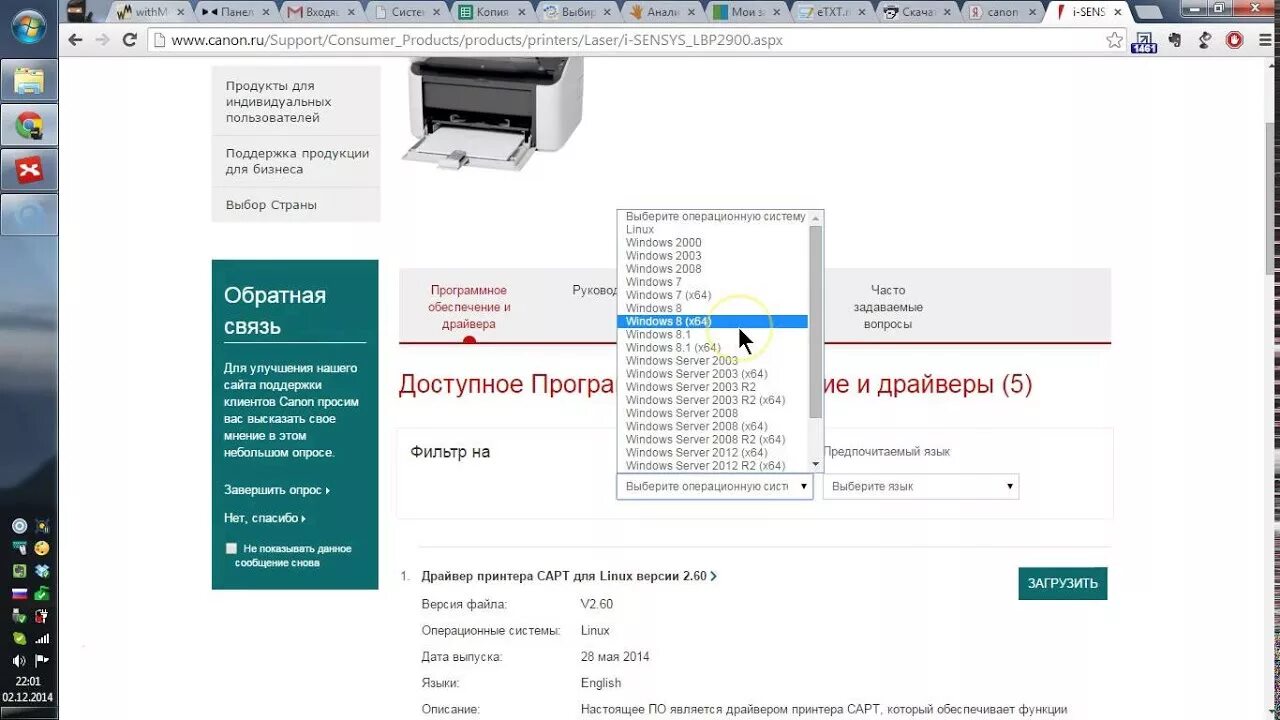Click the power plug tray icon
This screenshot has width=1280, height=720.
coord(42,616)
